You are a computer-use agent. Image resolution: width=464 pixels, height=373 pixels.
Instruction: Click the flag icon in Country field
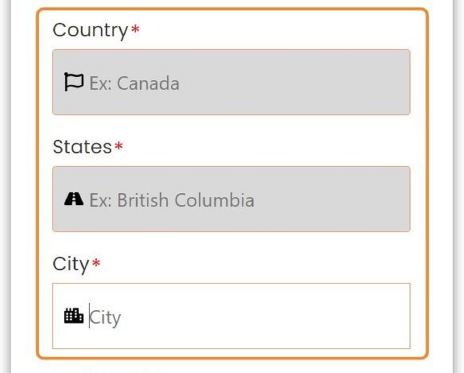pyautogui.click(x=73, y=82)
